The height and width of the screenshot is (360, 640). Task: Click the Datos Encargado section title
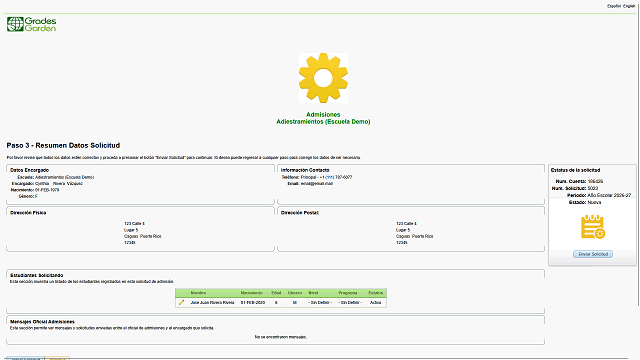pyautogui.click(x=29, y=170)
